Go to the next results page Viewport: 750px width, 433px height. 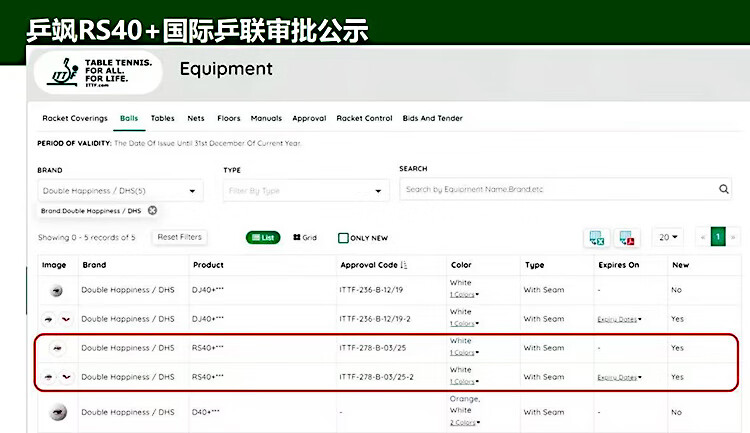(734, 237)
